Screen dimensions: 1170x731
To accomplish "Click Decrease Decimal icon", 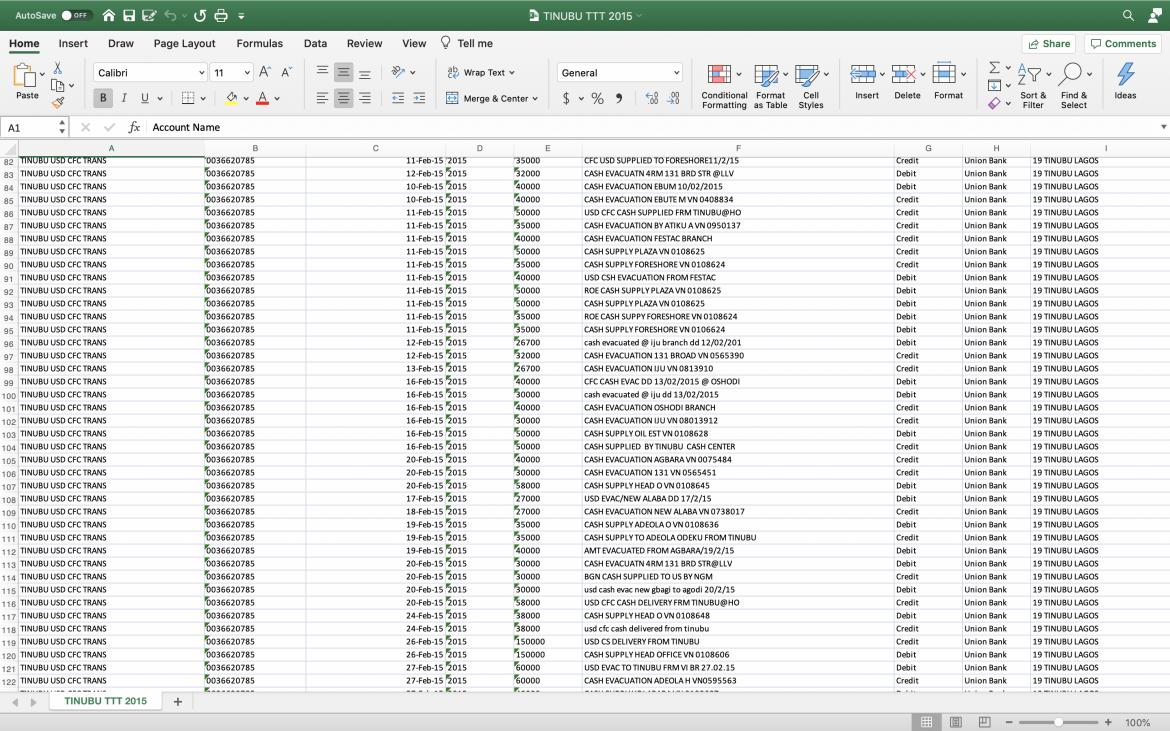I will point(674,98).
